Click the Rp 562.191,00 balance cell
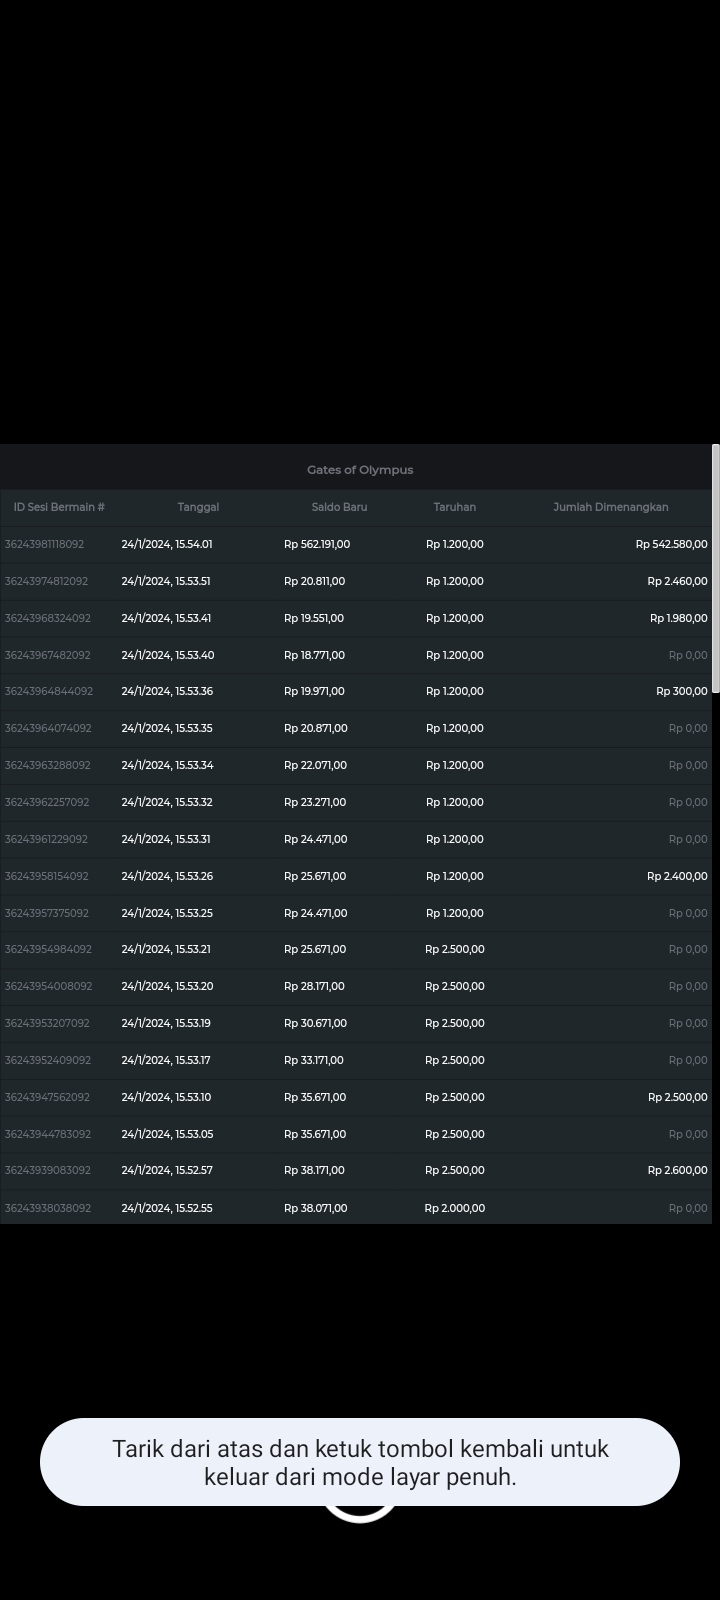The height and width of the screenshot is (1600, 720). [x=317, y=544]
